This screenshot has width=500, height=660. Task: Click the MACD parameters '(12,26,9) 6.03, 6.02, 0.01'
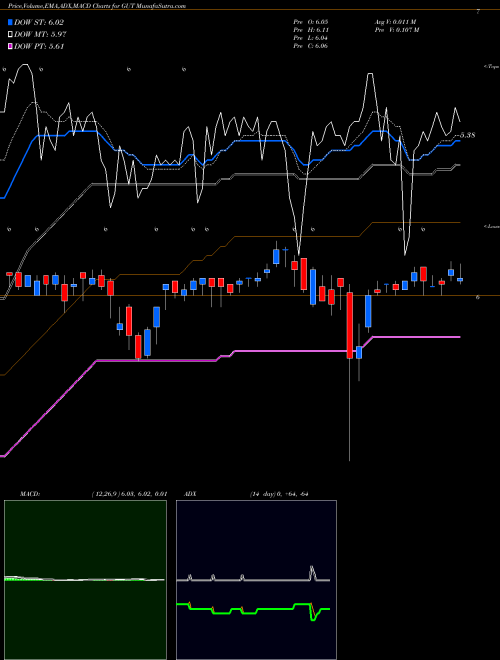(x=130, y=494)
